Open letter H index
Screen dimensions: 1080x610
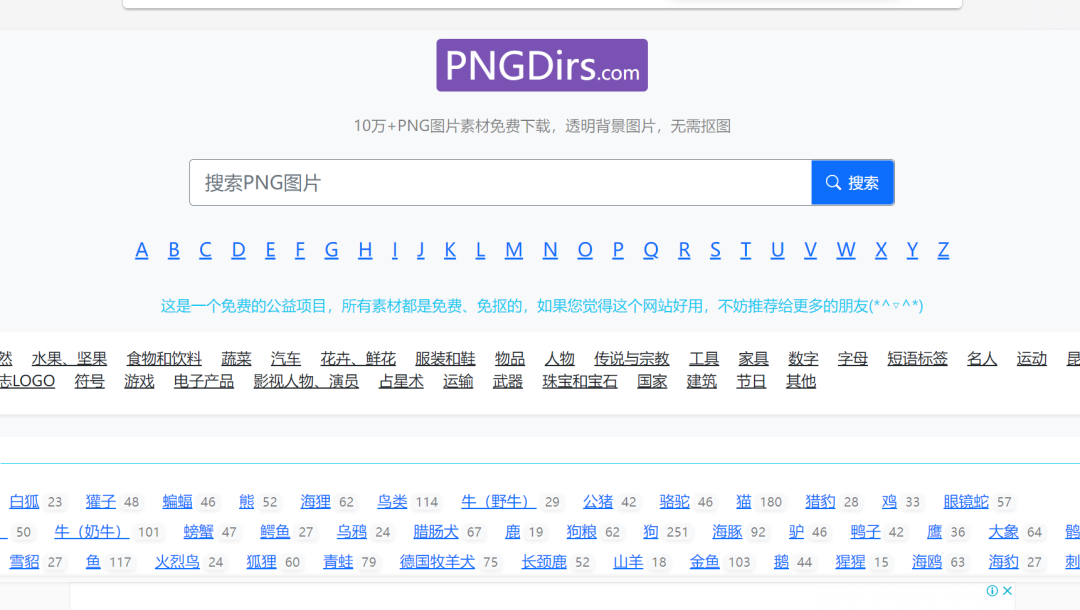(365, 250)
